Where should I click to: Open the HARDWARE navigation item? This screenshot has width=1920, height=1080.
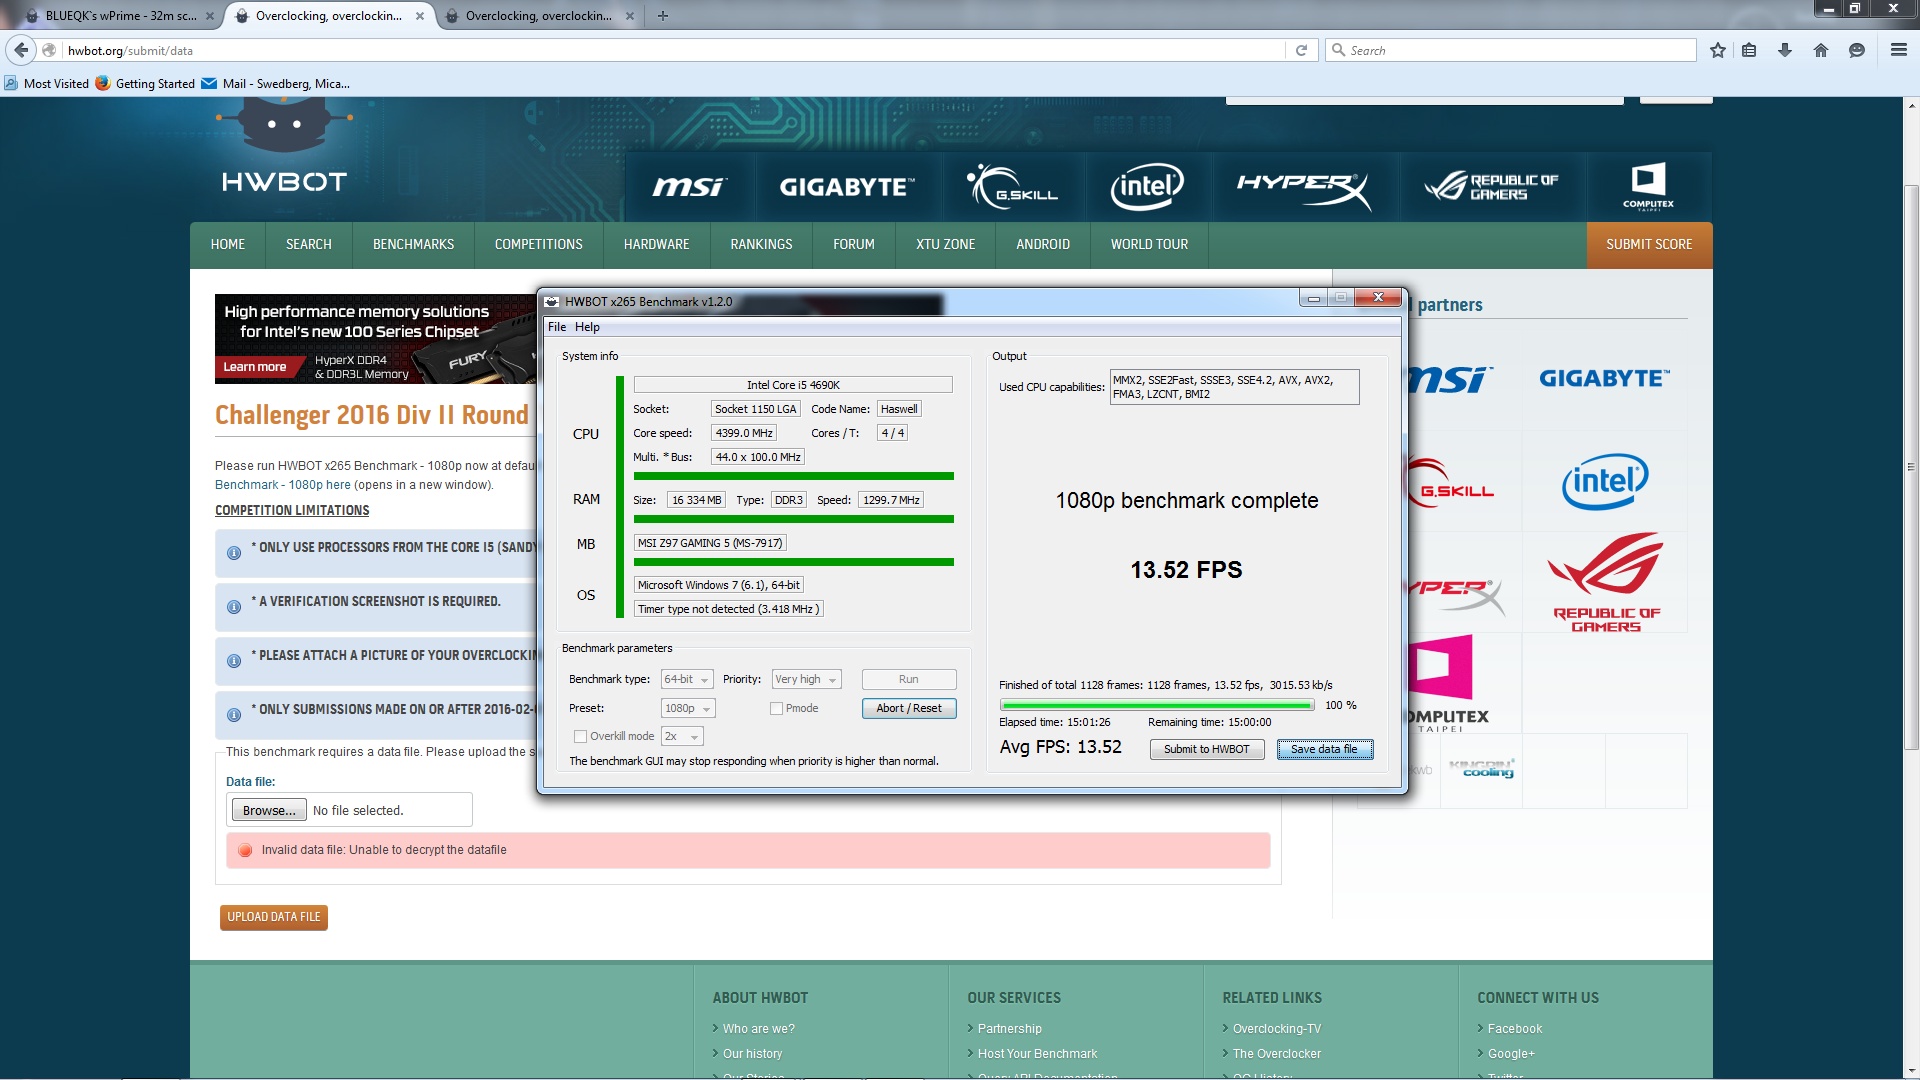point(656,245)
